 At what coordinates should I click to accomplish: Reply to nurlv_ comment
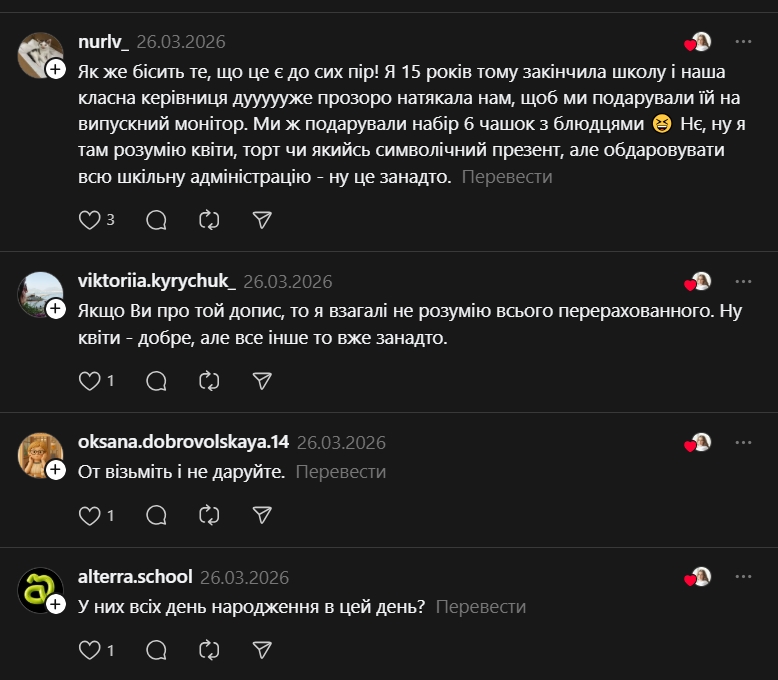(156, 220)
